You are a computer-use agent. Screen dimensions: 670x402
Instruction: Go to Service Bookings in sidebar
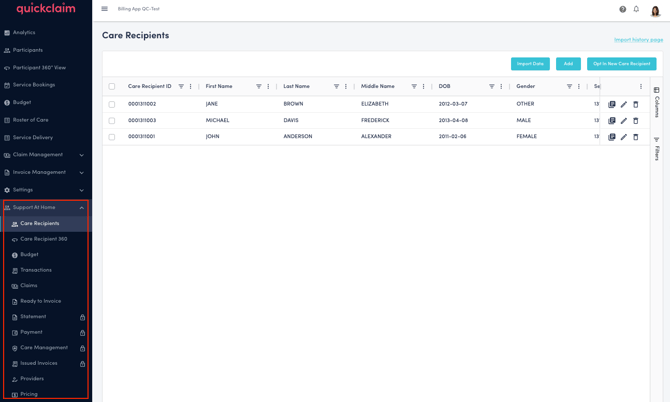(x=34, y=85)
